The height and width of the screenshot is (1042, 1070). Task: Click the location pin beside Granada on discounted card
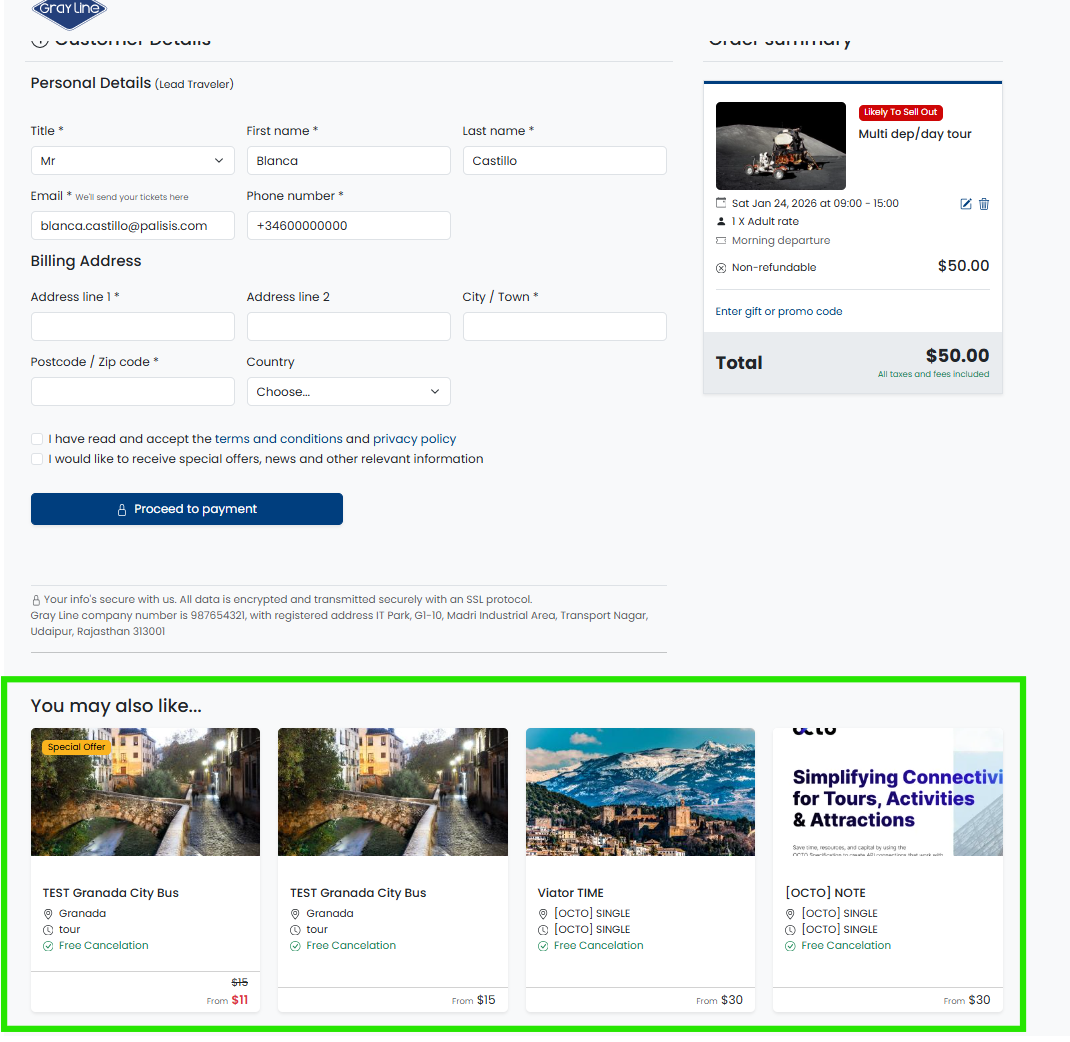pos(48,914)
